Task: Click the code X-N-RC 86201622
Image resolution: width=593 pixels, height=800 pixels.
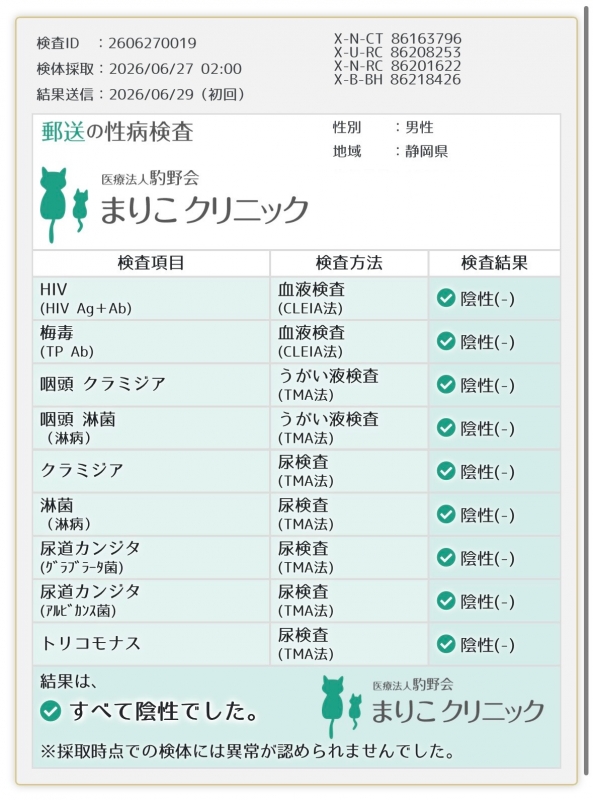Action: pos(398,66)
